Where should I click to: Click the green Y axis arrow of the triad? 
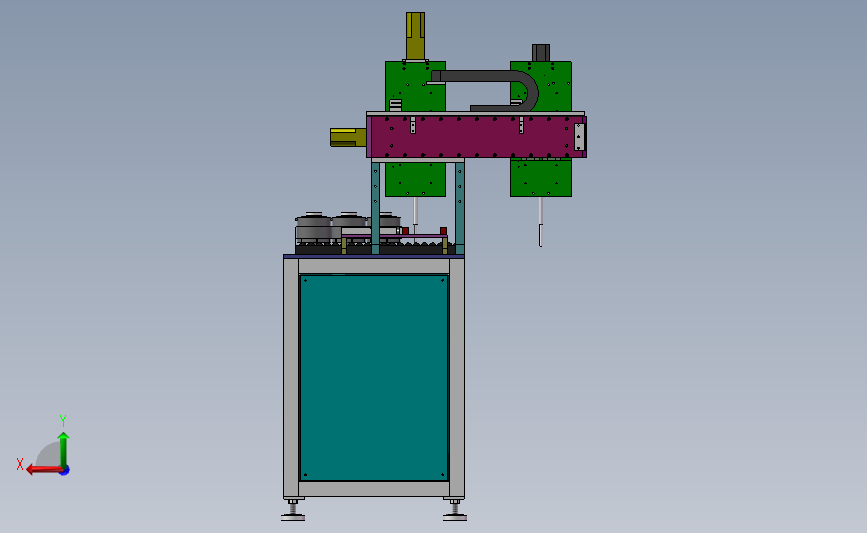pos(64,451)
